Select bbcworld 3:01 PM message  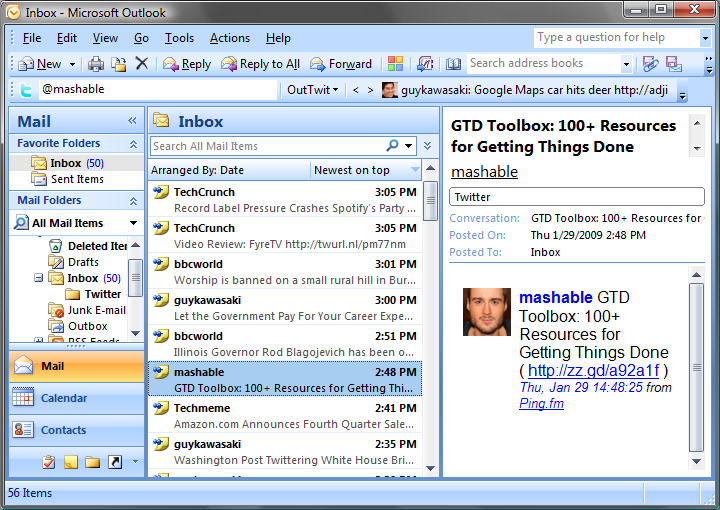pyautogui.click(x=285, y=272)
